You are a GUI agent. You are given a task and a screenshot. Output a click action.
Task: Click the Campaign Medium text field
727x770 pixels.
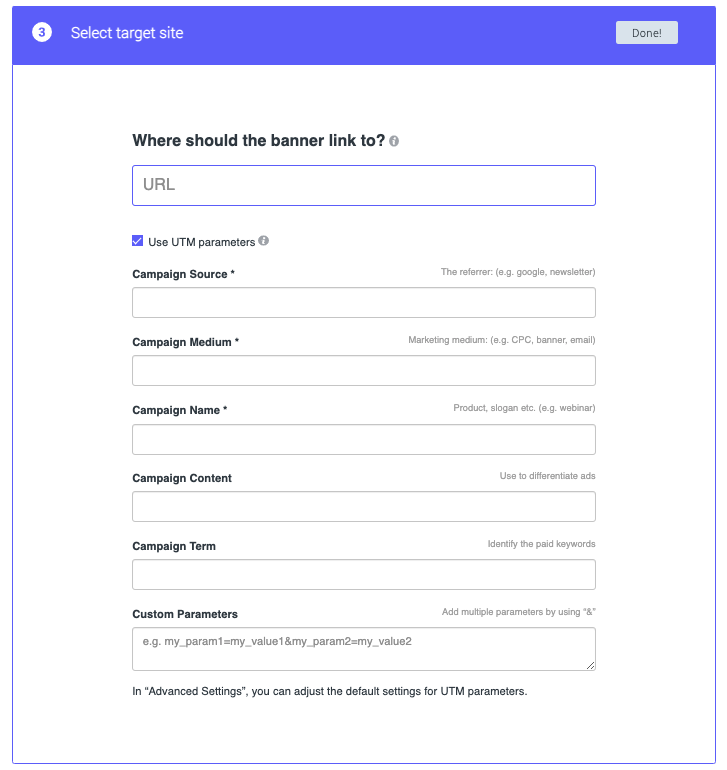(364, 371)
